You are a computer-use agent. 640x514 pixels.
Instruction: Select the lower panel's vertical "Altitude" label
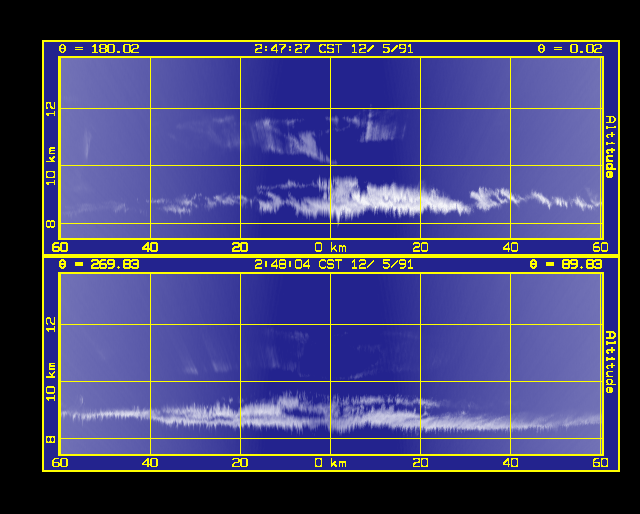pos(611,362)
